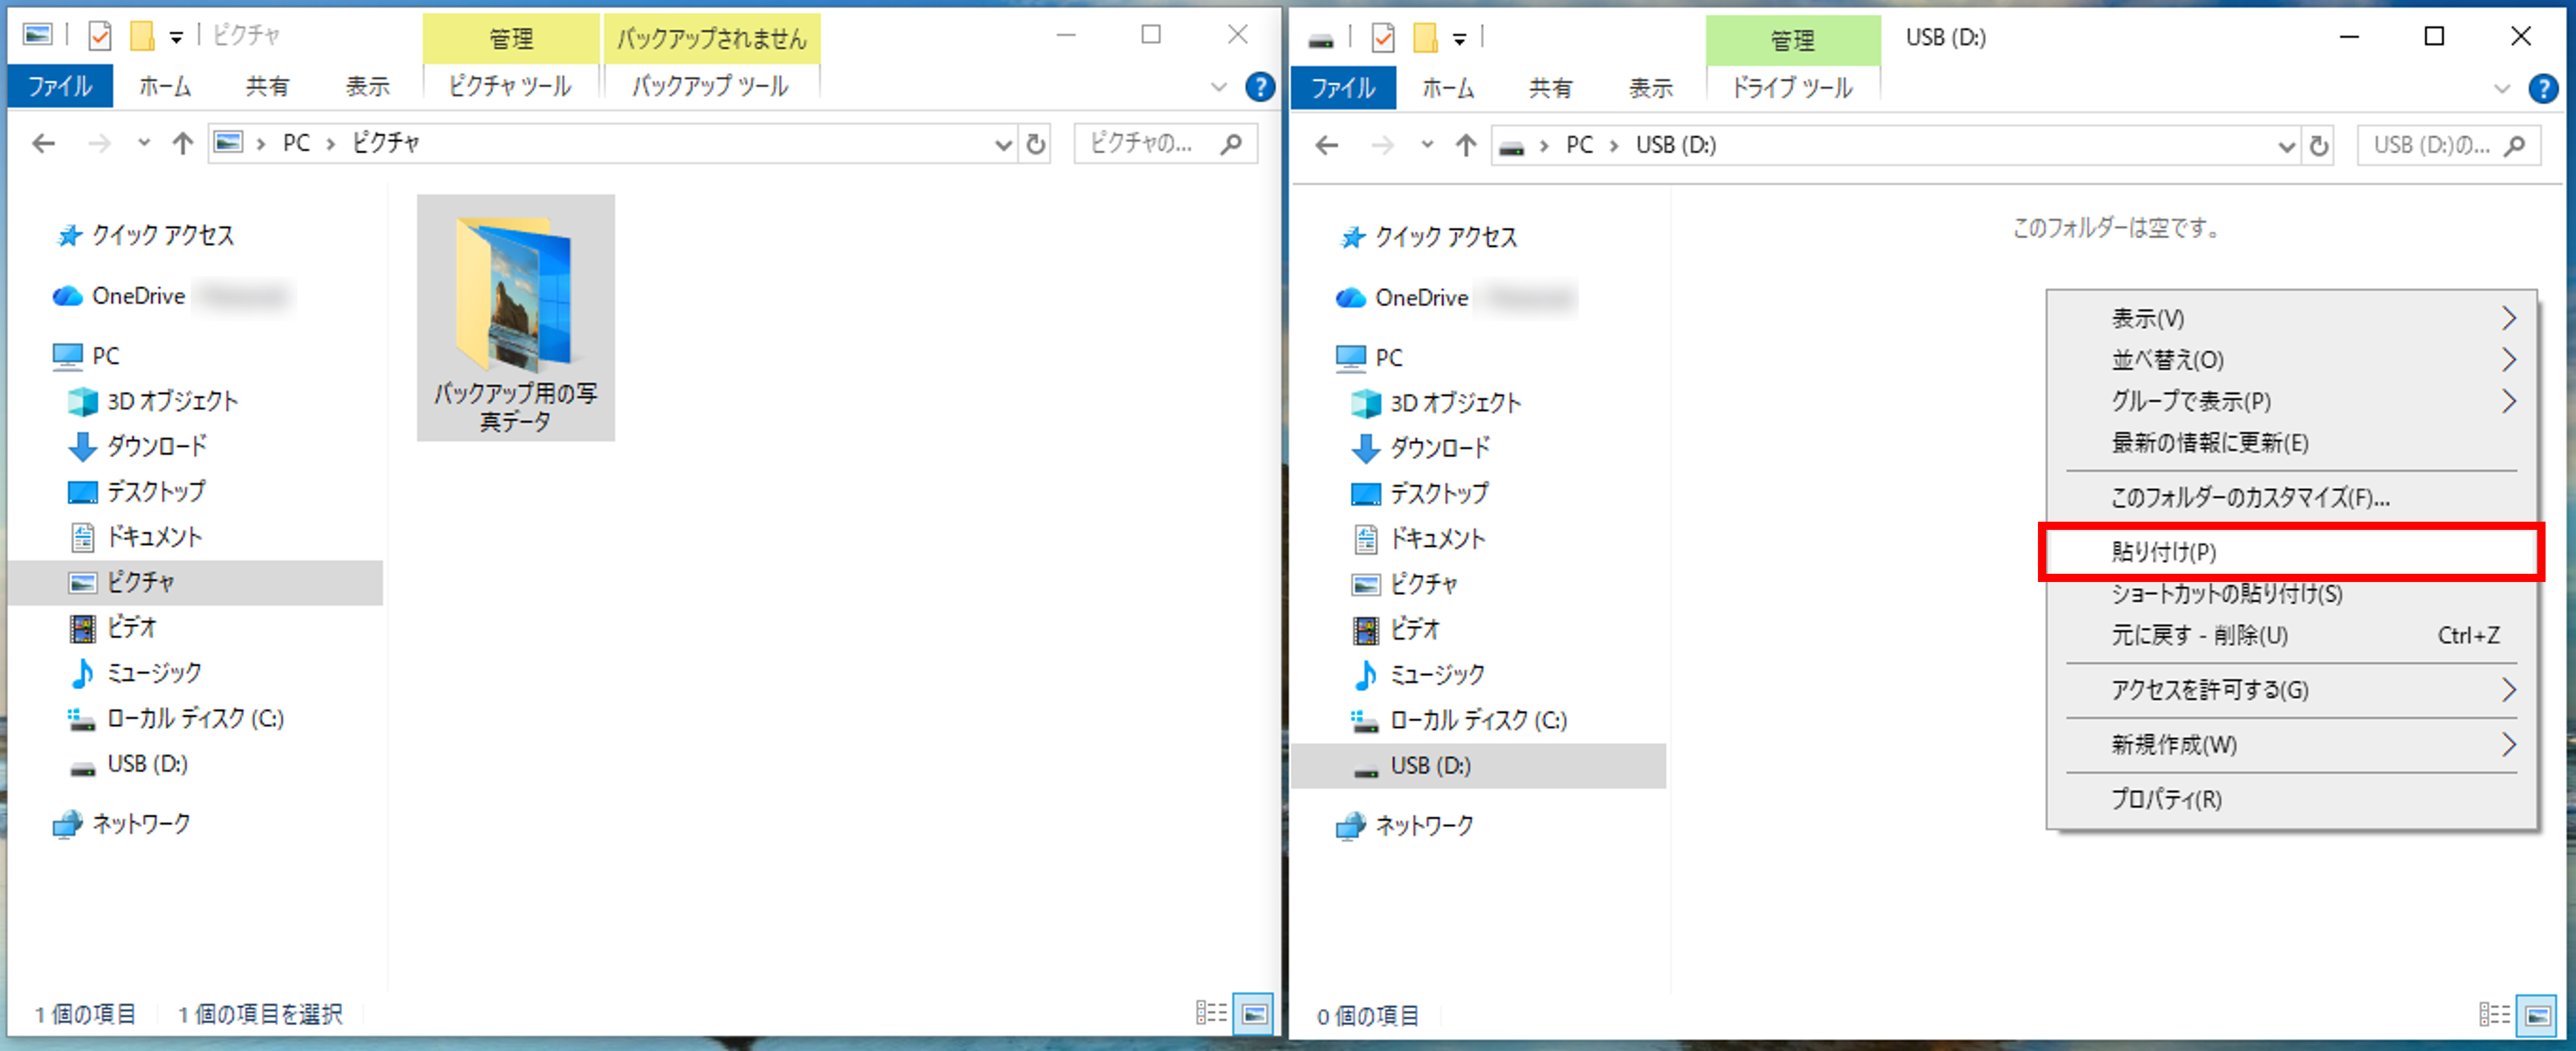The height and width of the screenshot is (1051, 2576).
Task: Click the back arrow in the ピクチャ window
Action: click(44, 144)
